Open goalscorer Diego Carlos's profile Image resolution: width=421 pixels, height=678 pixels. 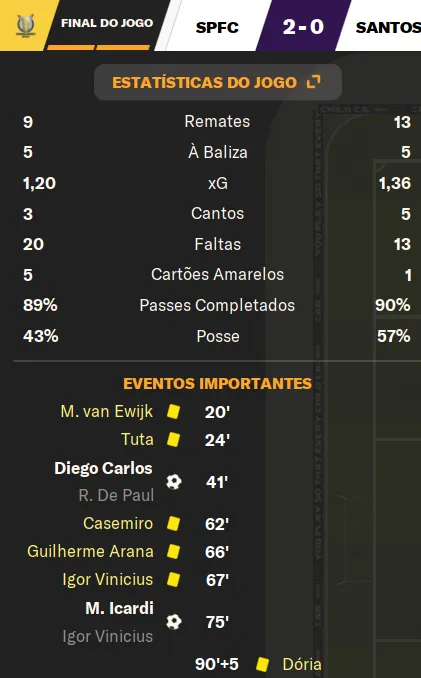[x=103, y=468]
